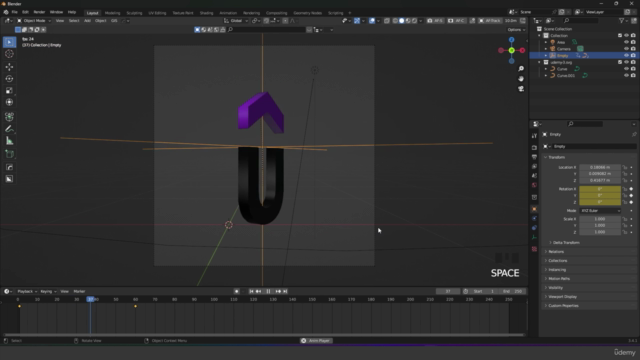
Task: Select the Measure tool
Action: point(9,141)
